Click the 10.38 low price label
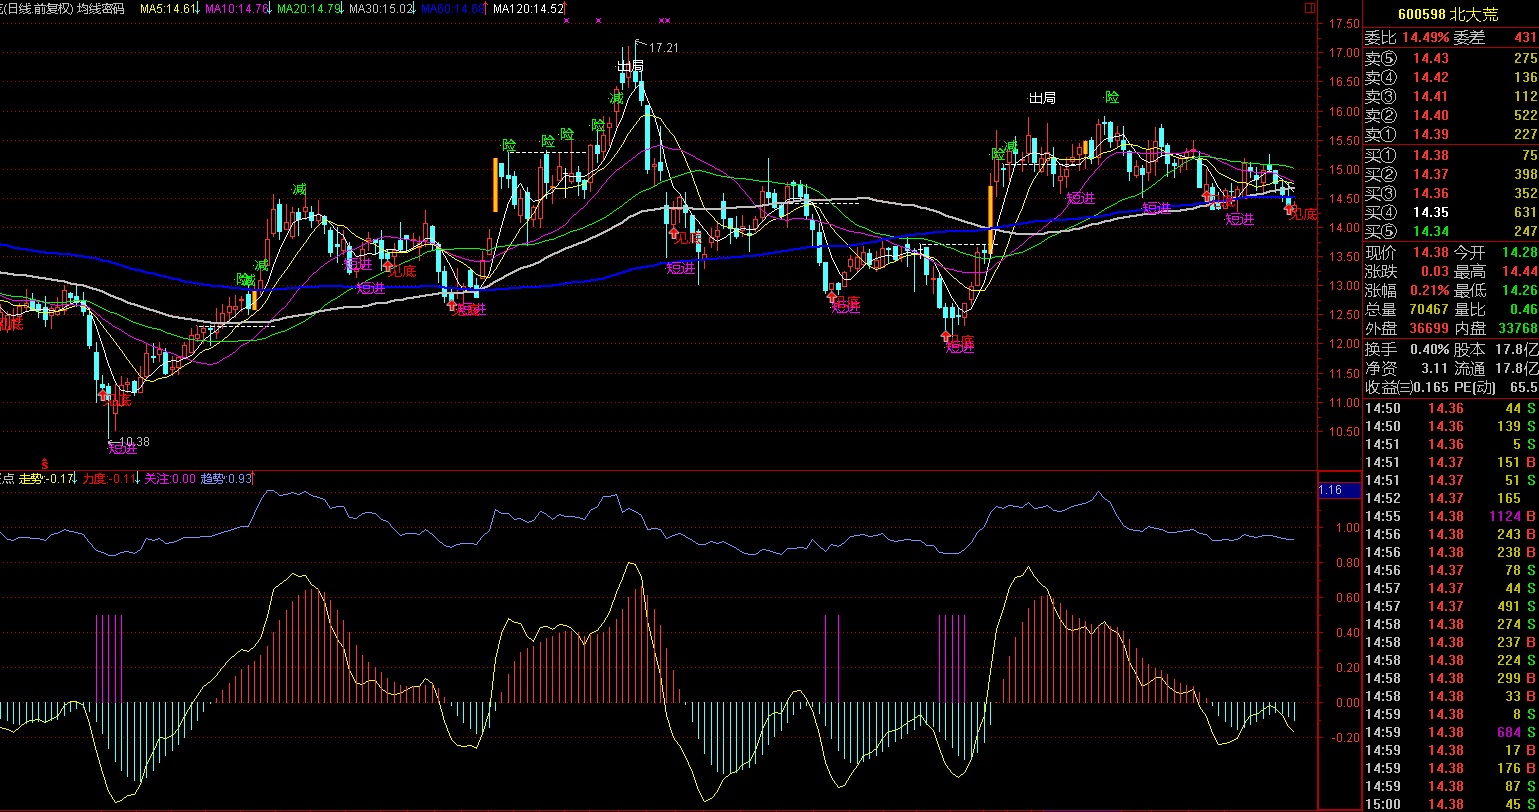 pos(134,442)
